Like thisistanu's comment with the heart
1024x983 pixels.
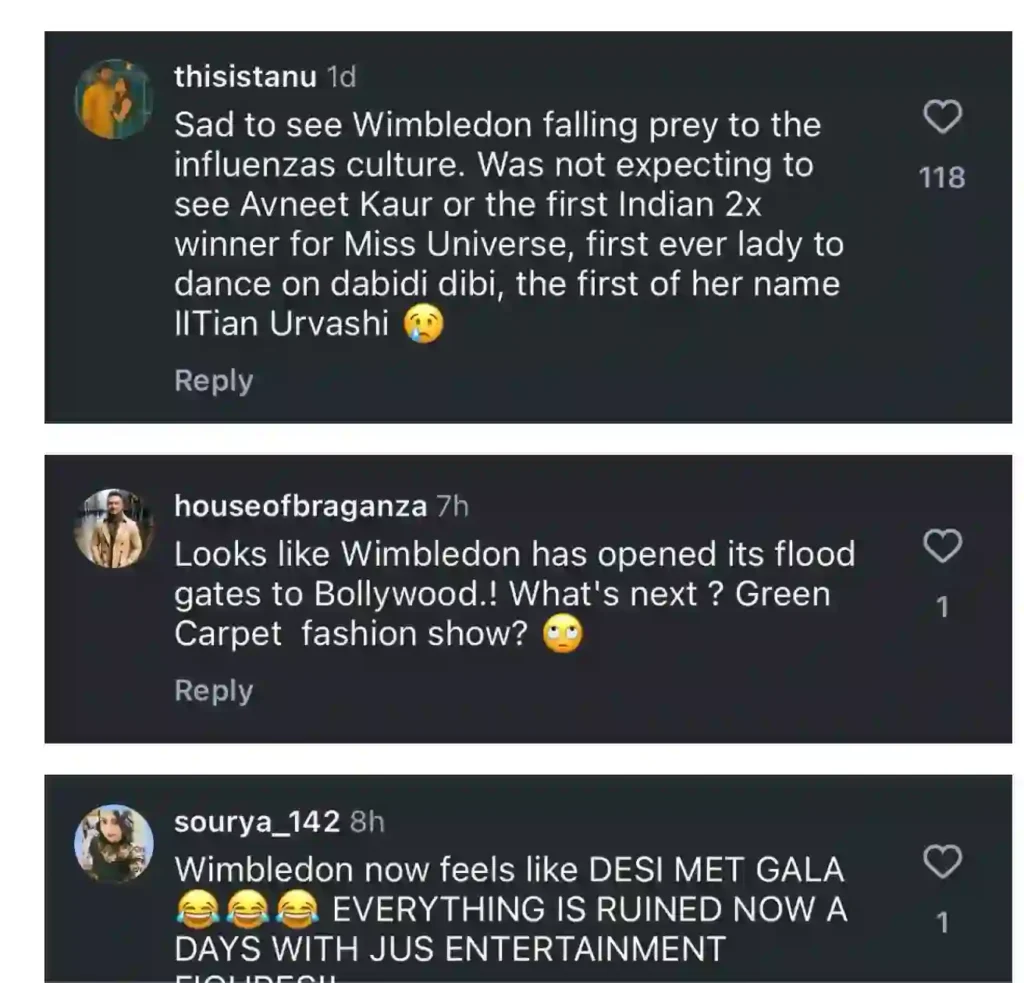(x=941, y=118)
